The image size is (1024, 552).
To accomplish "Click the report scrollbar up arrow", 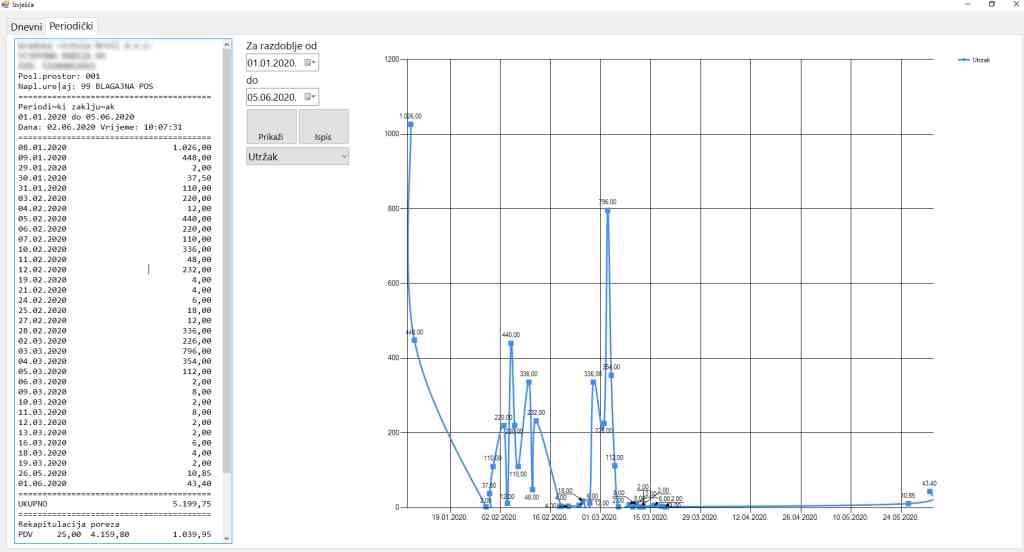I will [x=228, y=44].
